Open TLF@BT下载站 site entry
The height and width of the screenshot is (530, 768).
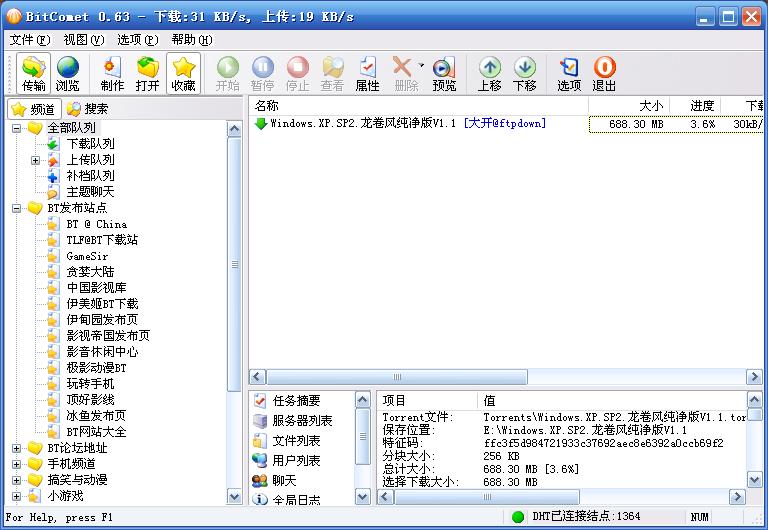point(102,240)
